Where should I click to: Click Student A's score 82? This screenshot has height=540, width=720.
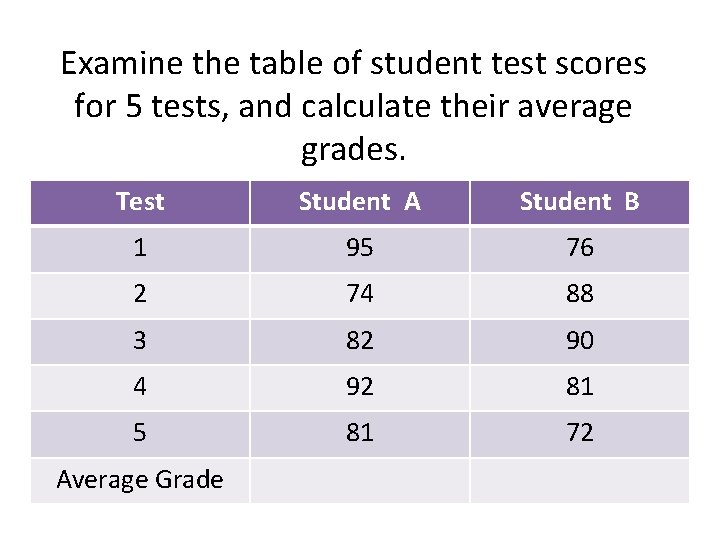[x=360, y=341]
